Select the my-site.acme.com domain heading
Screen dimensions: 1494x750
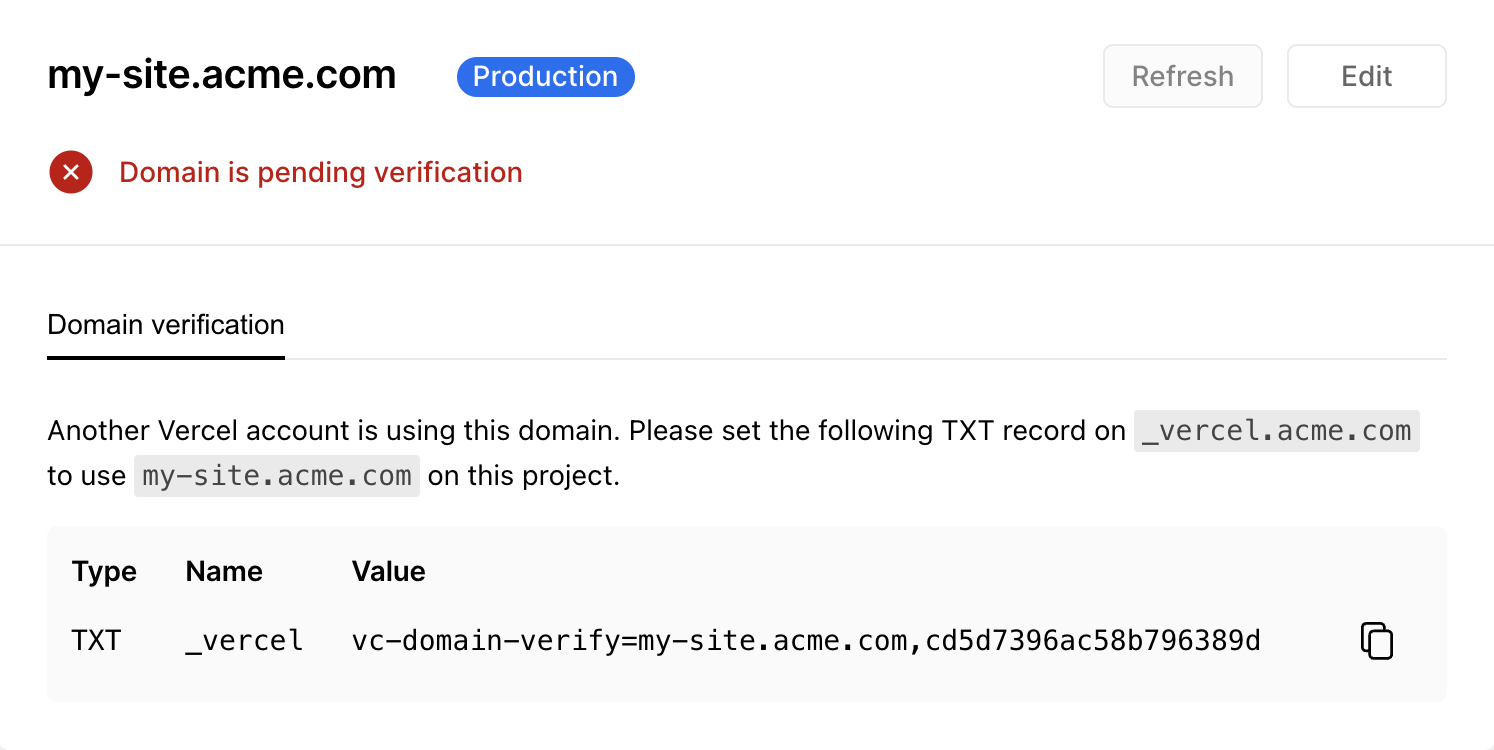click(222, 75)
